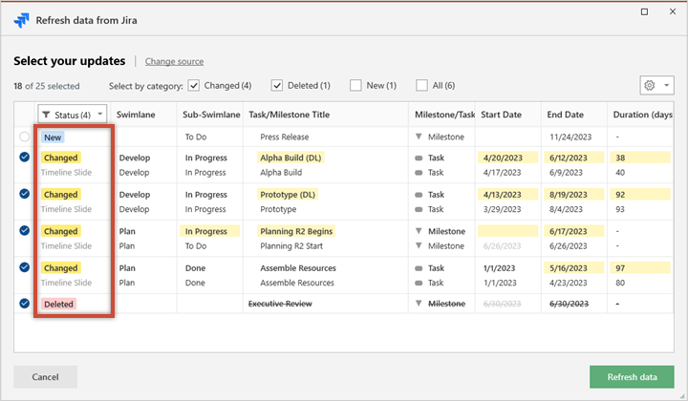Open the Status (4) filter dropdown
The image size is (688, 401).
point(72,115)
